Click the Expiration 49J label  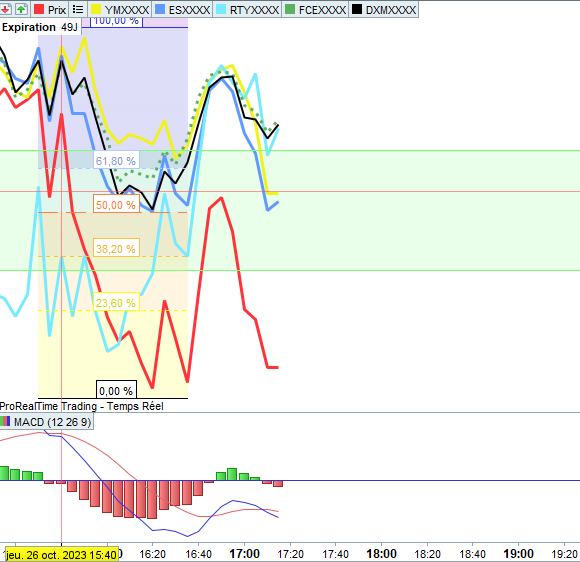(40, 27)
